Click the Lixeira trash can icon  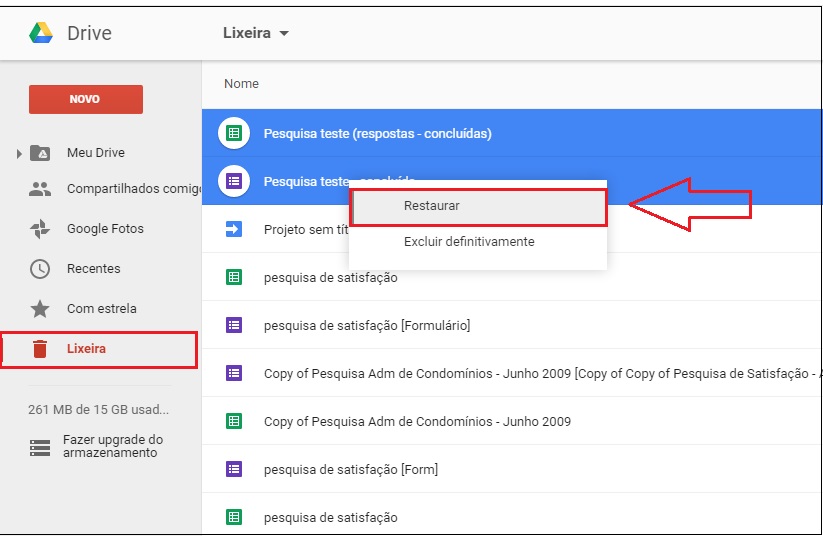tap(40, 349)
